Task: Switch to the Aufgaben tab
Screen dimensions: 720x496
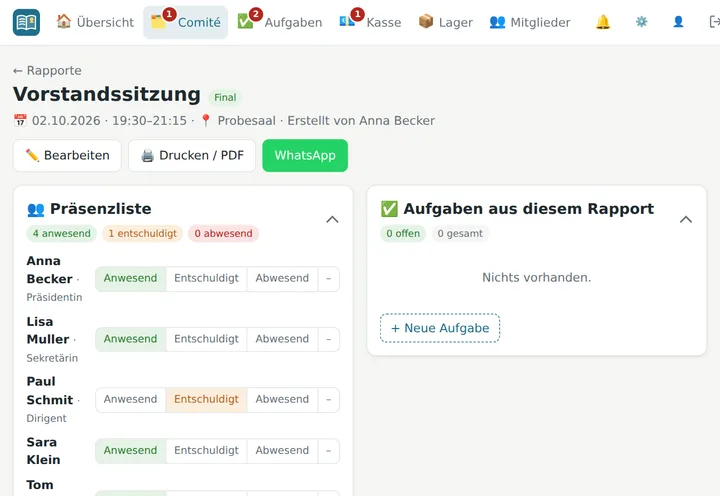Action: 280,22
